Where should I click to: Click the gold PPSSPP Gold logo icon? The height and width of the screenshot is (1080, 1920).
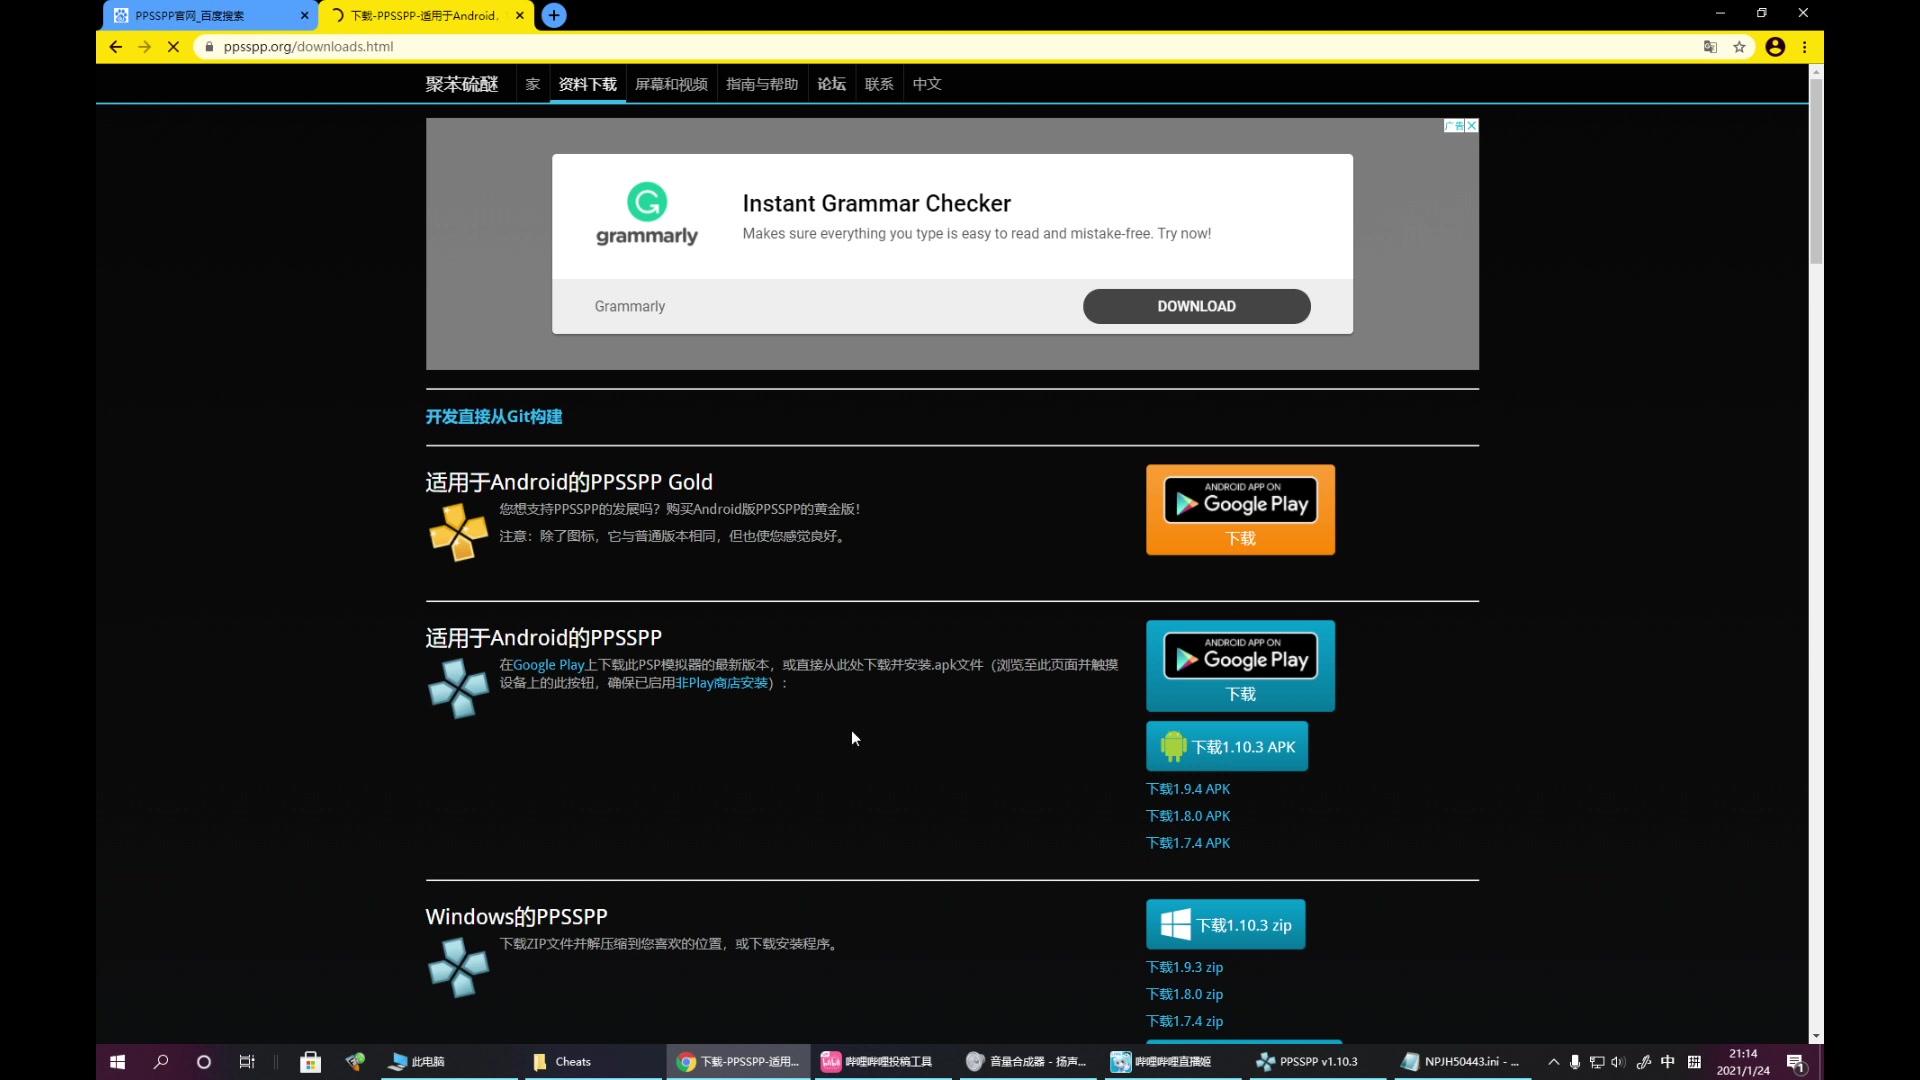pyautogui.click(x=458, y=531)
